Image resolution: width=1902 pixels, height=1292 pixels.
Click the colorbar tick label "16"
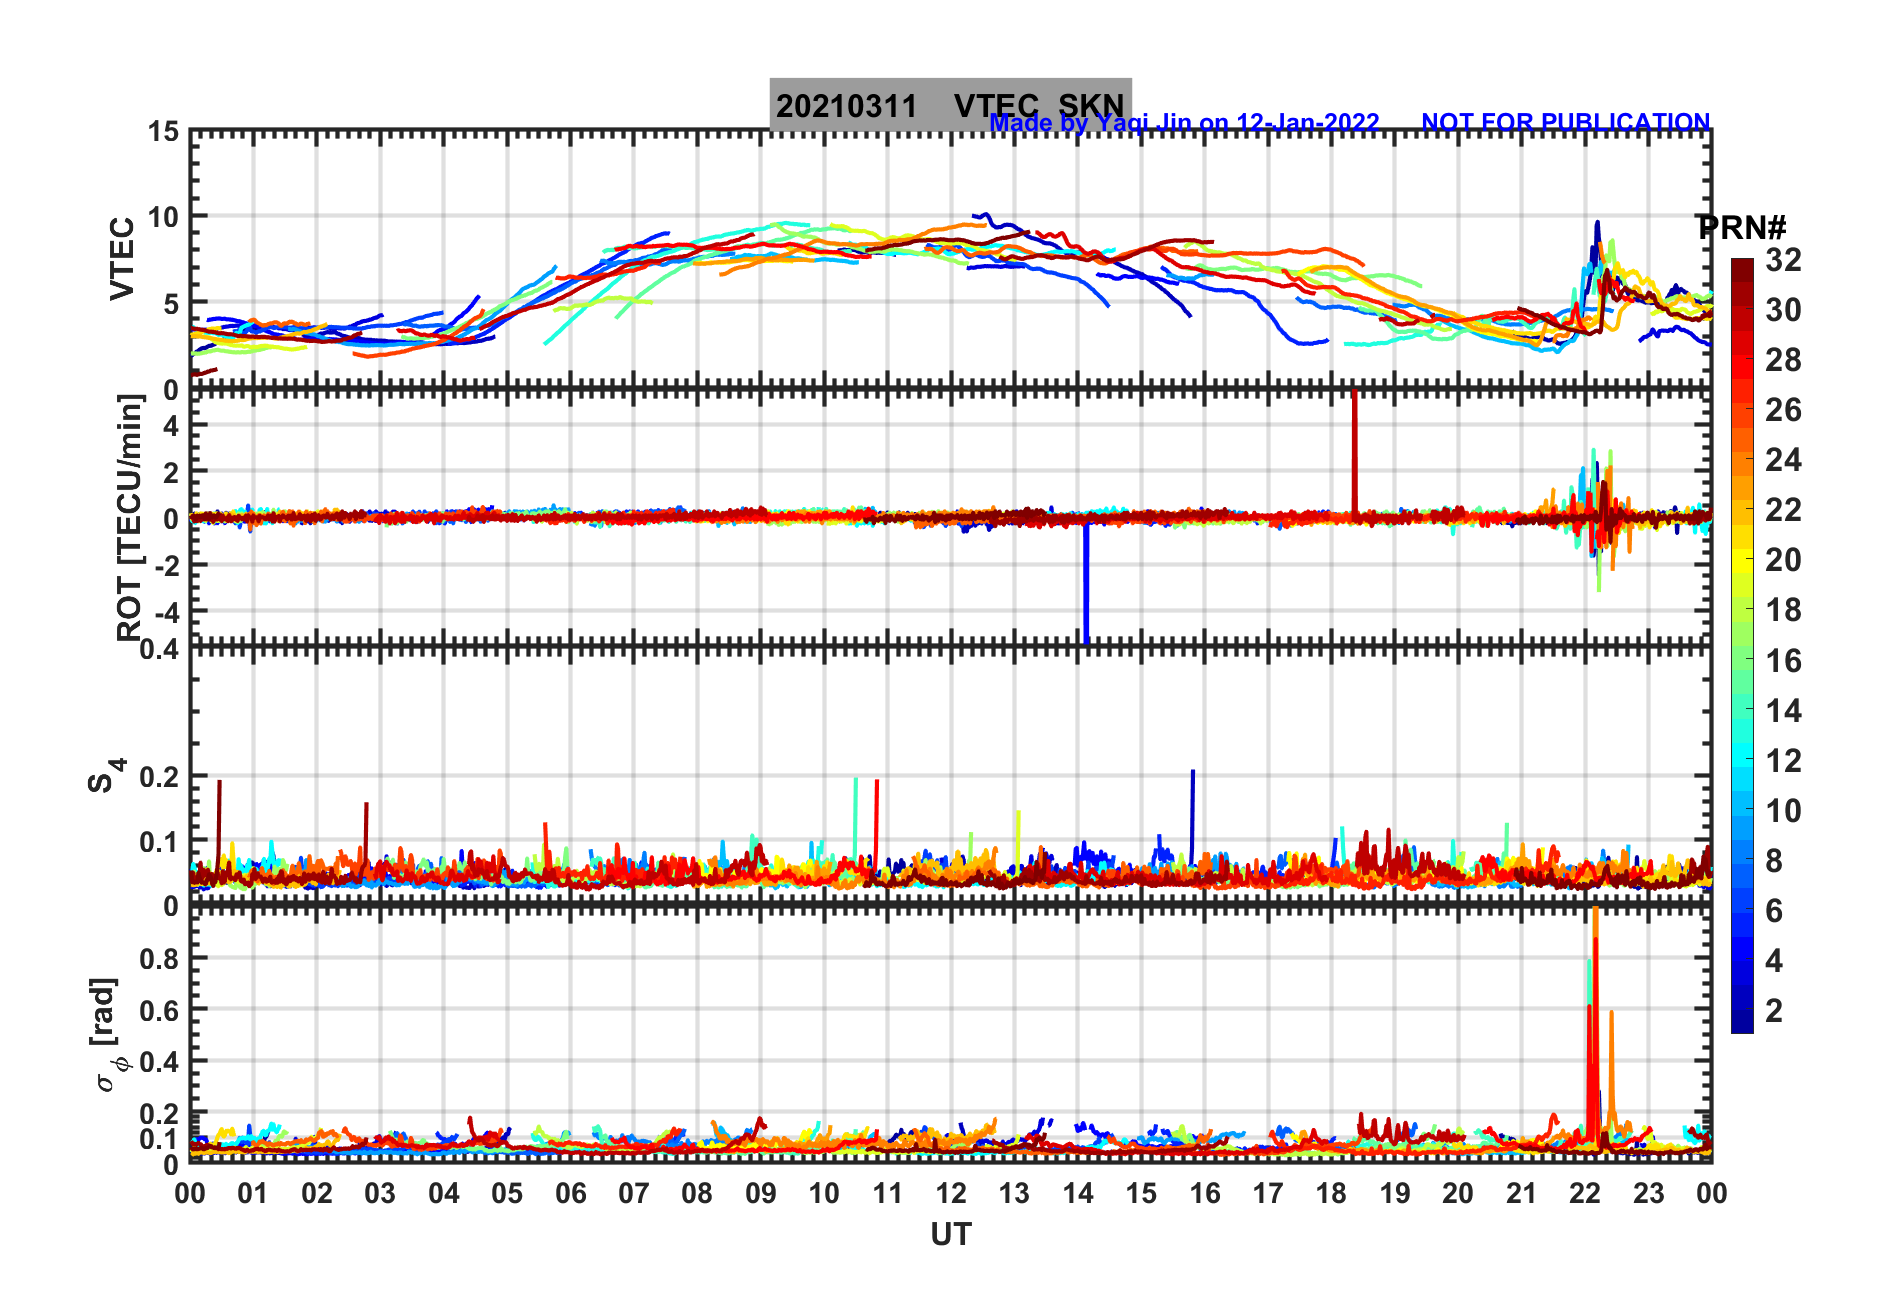1783,661
